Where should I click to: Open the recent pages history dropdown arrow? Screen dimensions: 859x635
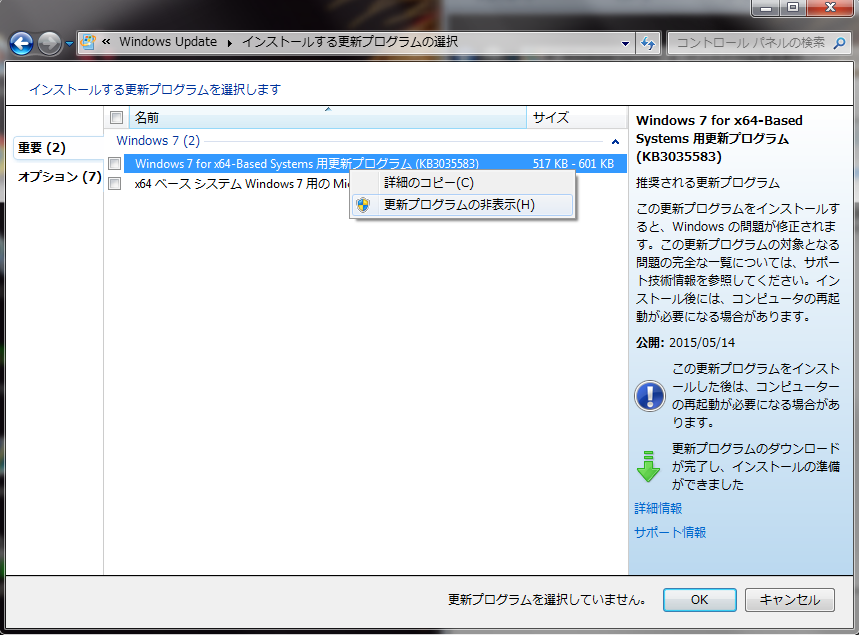click(x=70, y=43)
